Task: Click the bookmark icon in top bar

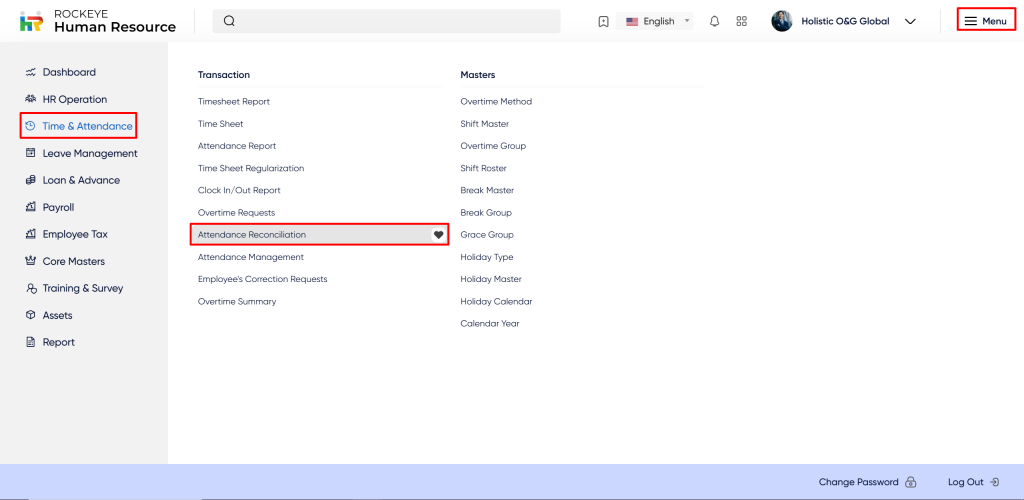Action: point(603,21)
